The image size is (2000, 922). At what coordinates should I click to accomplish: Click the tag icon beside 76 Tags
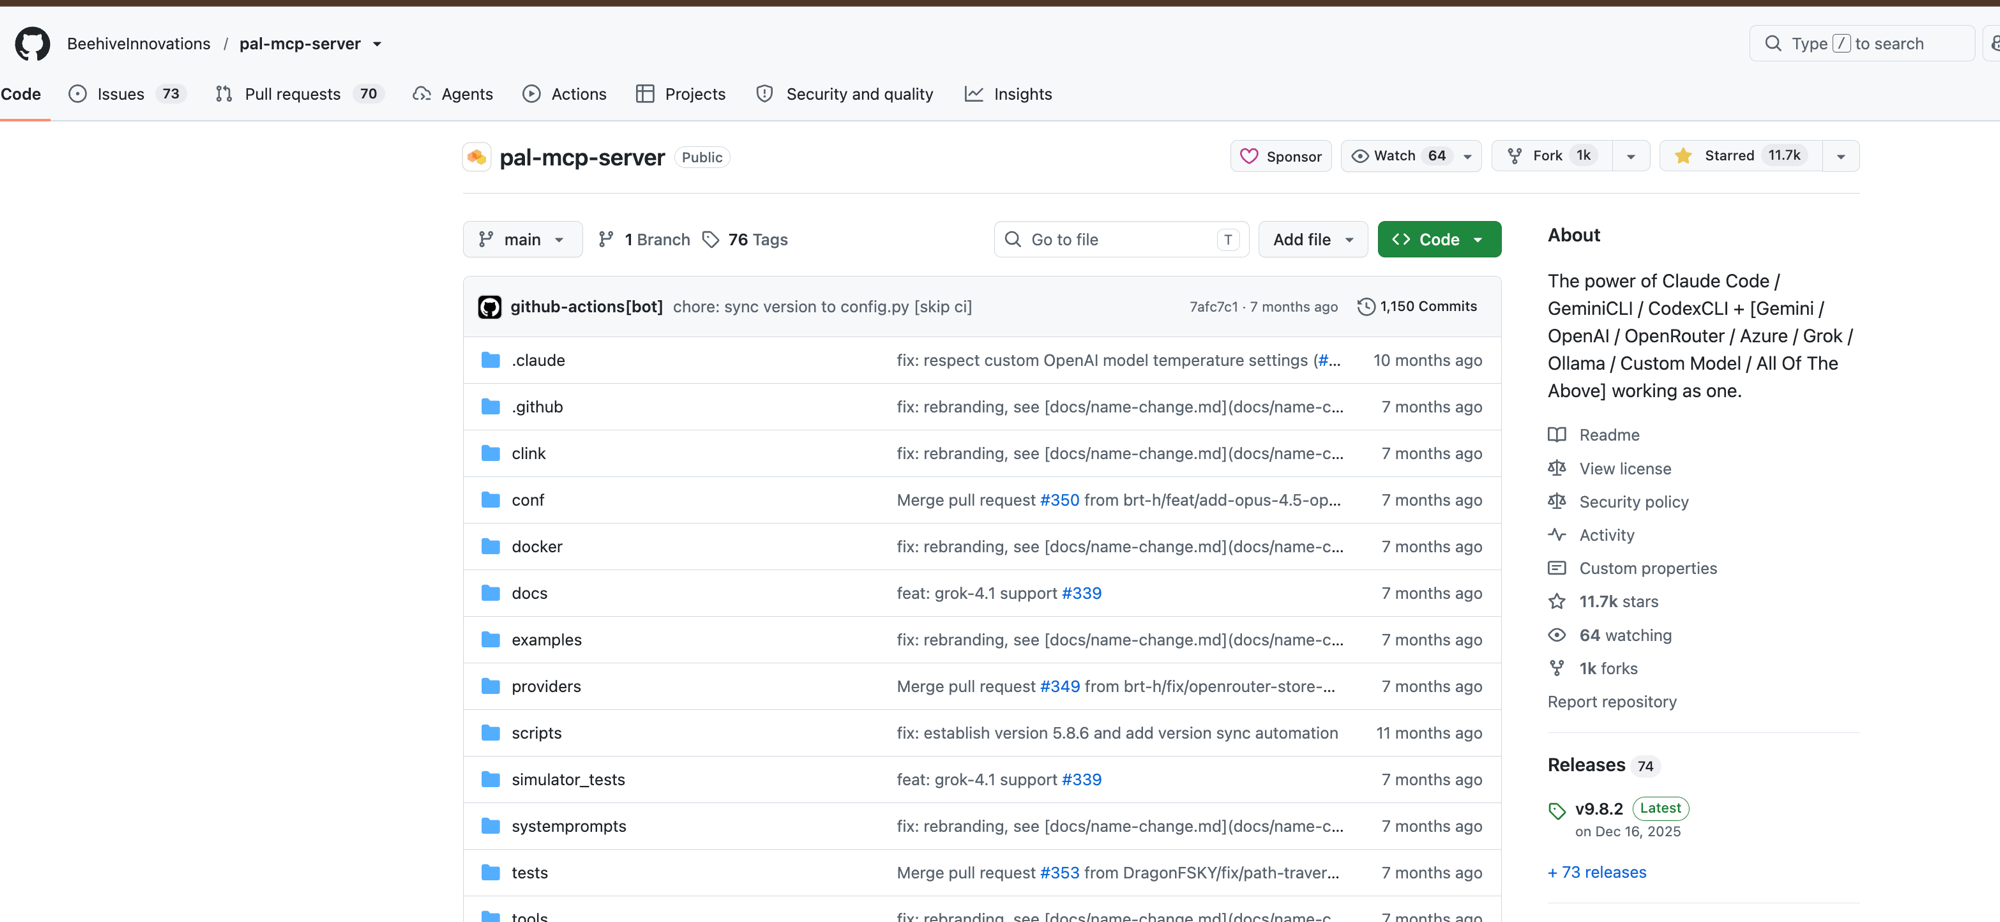[x=711, y=240]
